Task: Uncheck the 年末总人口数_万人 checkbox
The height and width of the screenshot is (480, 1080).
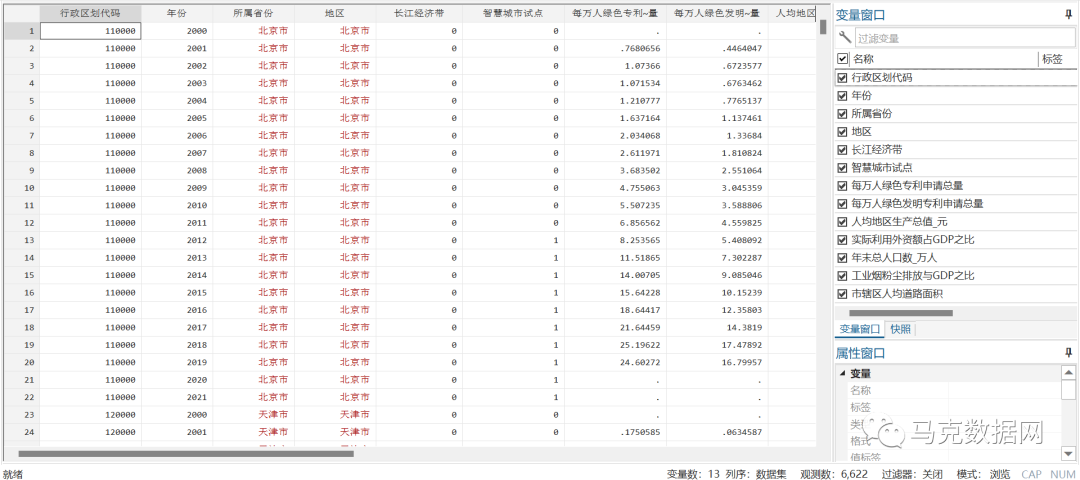Action: click(x=842, y=258)
